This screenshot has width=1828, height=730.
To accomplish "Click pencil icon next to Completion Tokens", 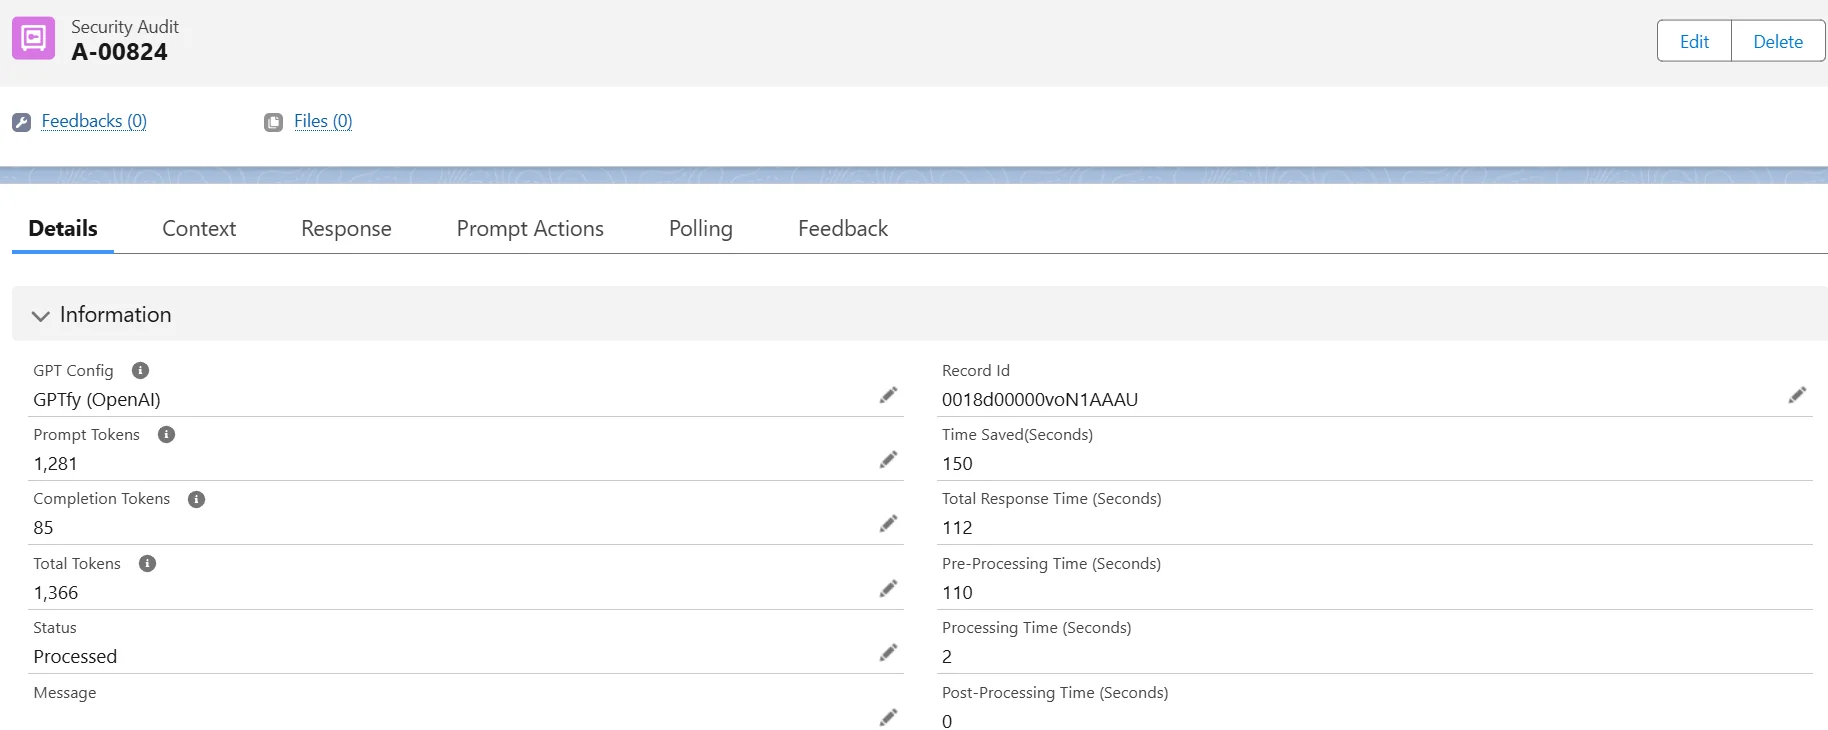I will click(x=888, y=524).
